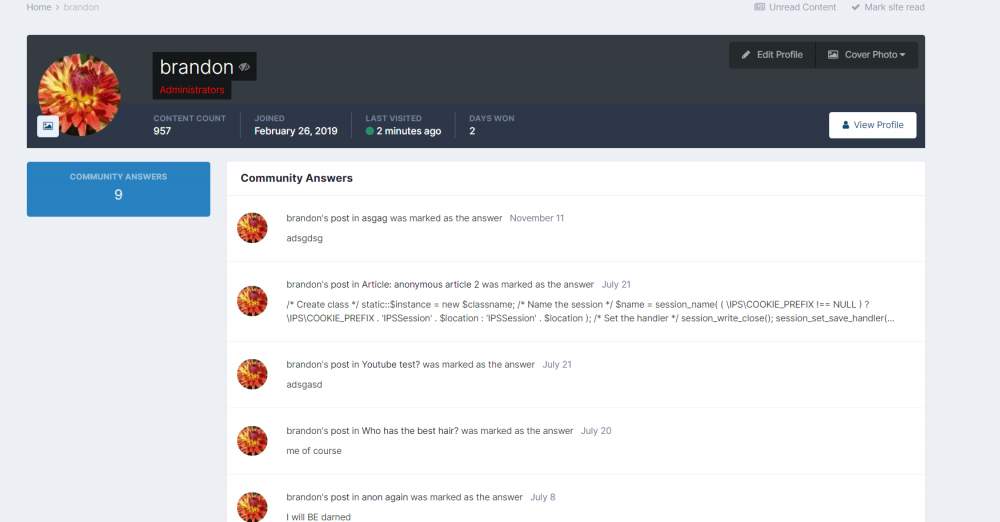Click July 21 date on Youtube test
The width and height of the screenshot is (1000, 522).
point(557,365)
